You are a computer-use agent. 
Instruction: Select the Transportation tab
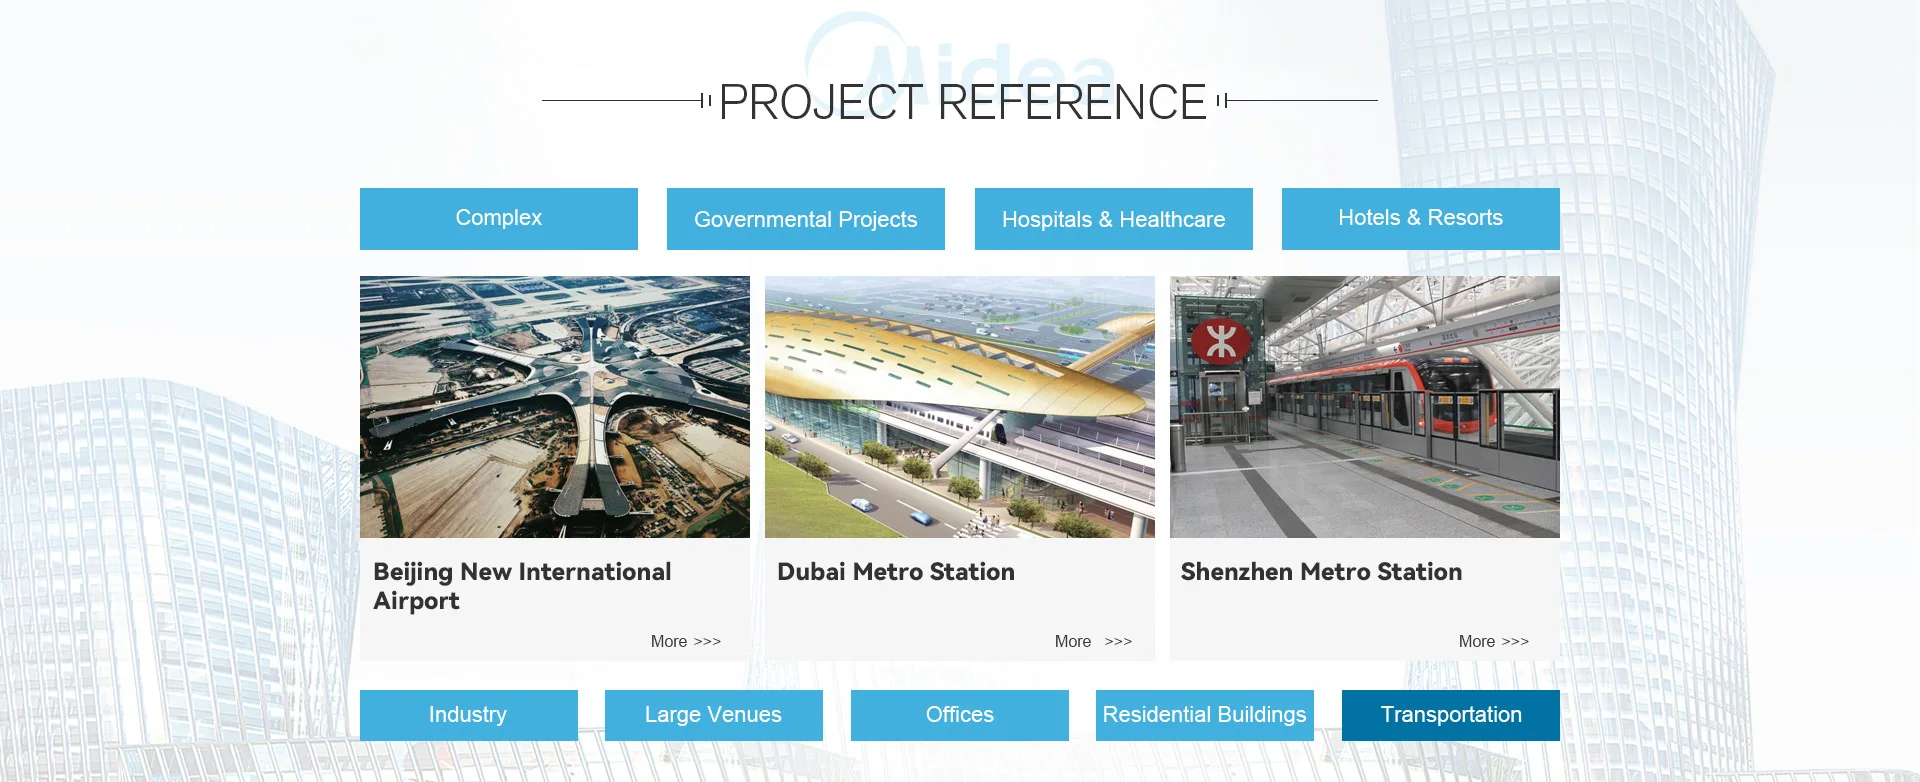1450,715
